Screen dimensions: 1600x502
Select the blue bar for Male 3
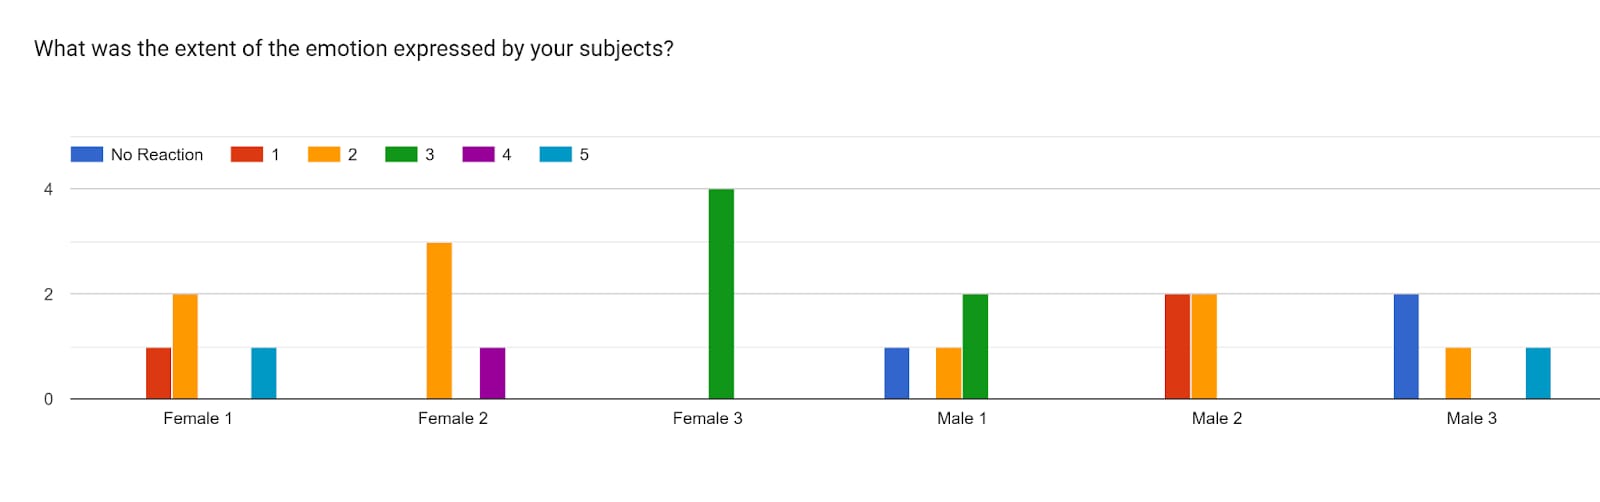pyautogui.click(x=1406, y=347)
